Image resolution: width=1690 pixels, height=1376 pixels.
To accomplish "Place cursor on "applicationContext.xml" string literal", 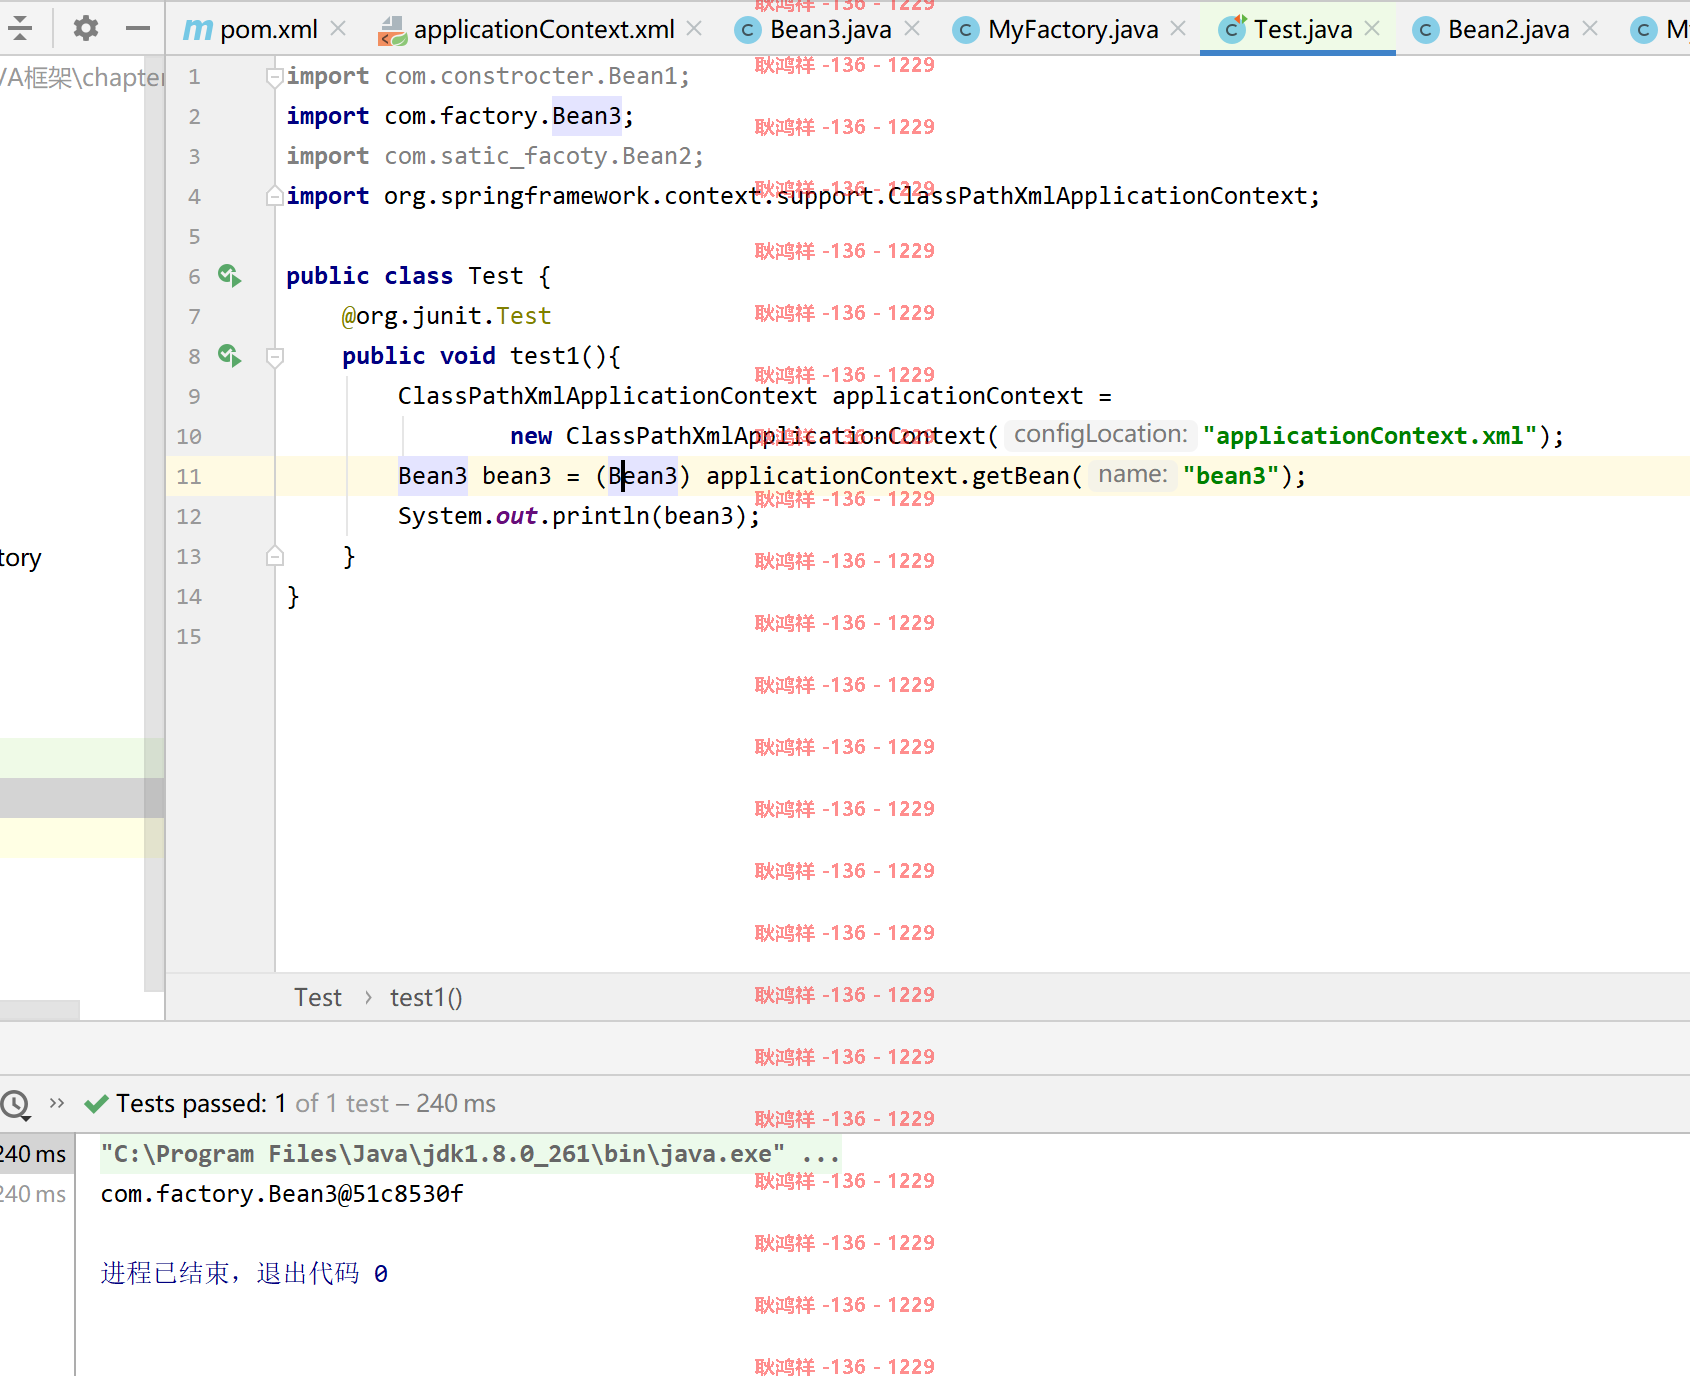I will coord(1369,436).
